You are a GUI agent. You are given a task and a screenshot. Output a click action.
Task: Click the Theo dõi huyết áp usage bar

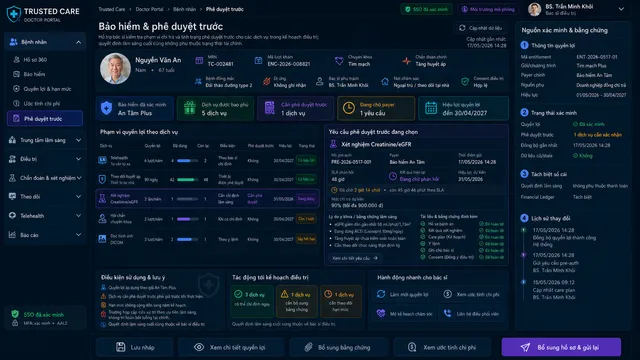click(x=188, y=180)
